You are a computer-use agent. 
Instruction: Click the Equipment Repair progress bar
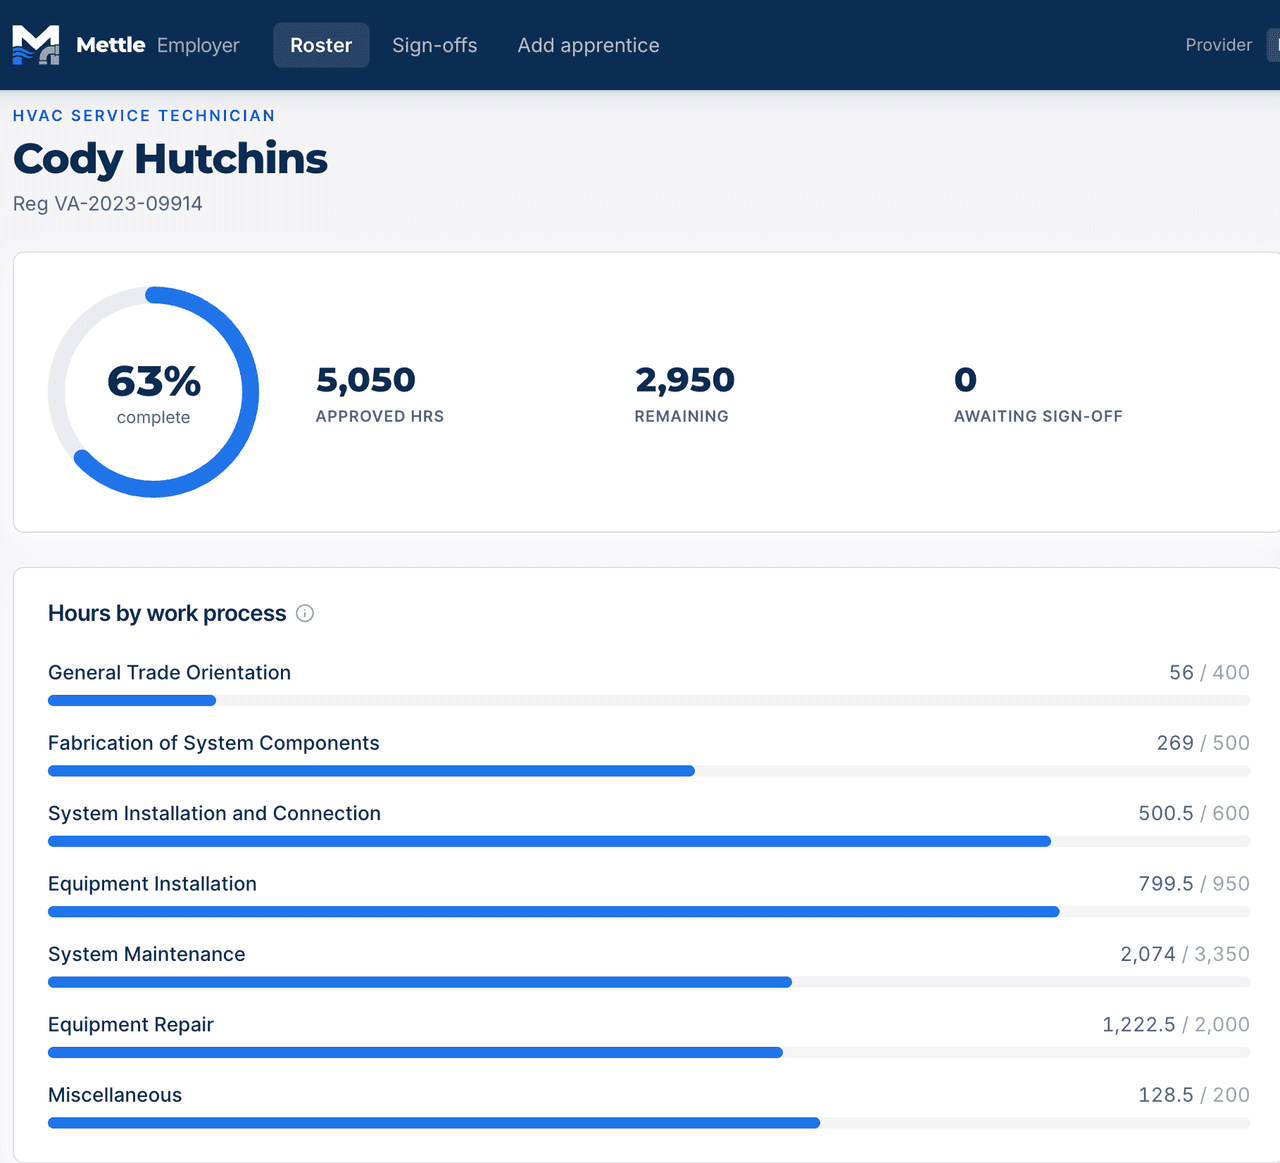649,1052
